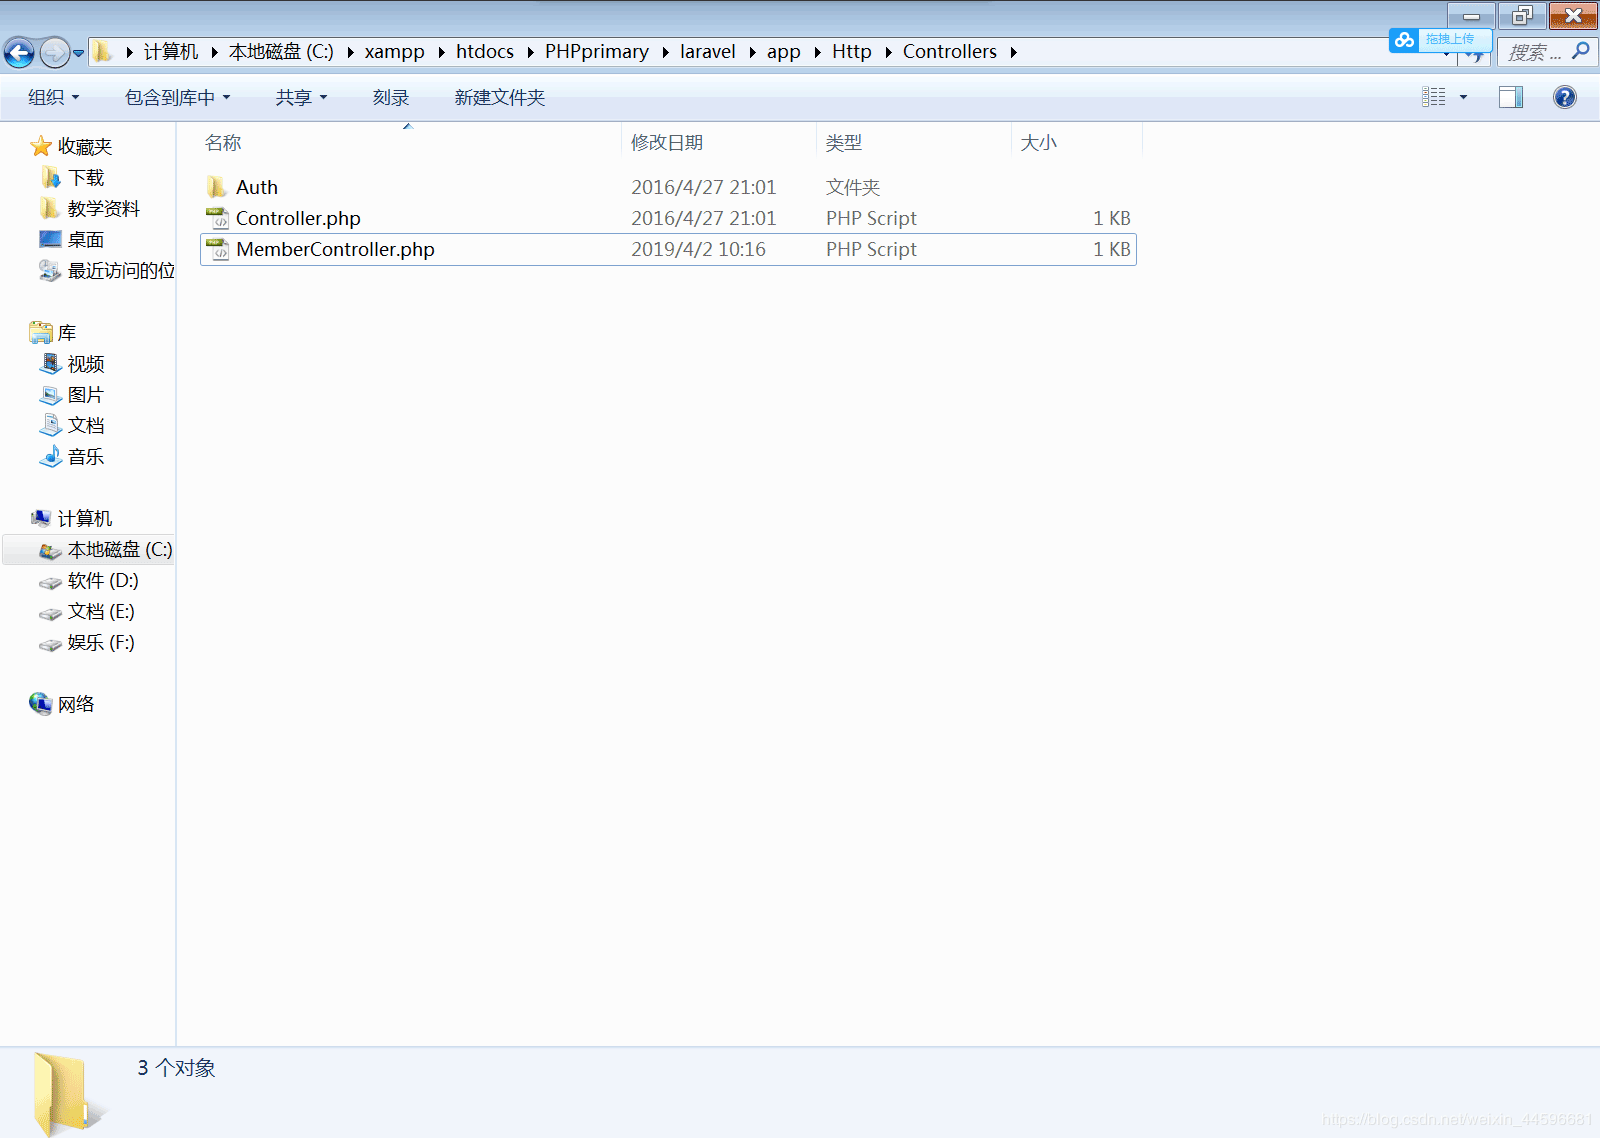Click the Back navigation arrow button

19,52
